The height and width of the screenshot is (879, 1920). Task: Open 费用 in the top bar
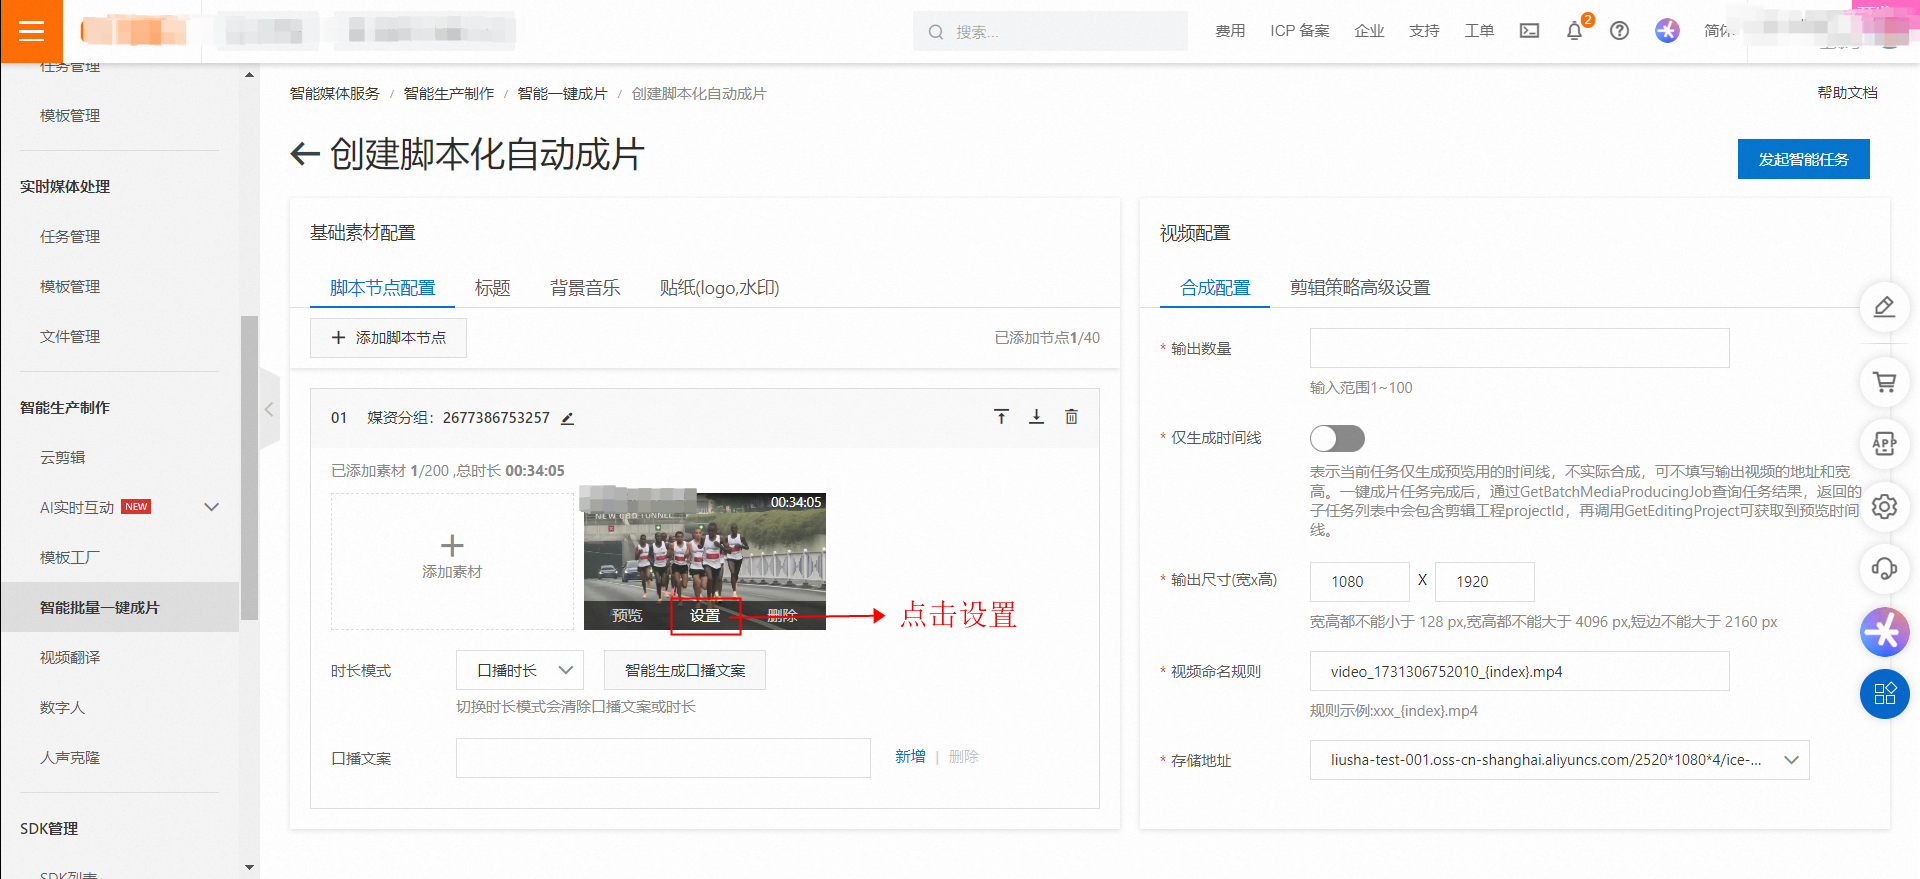pos(1230,31)
